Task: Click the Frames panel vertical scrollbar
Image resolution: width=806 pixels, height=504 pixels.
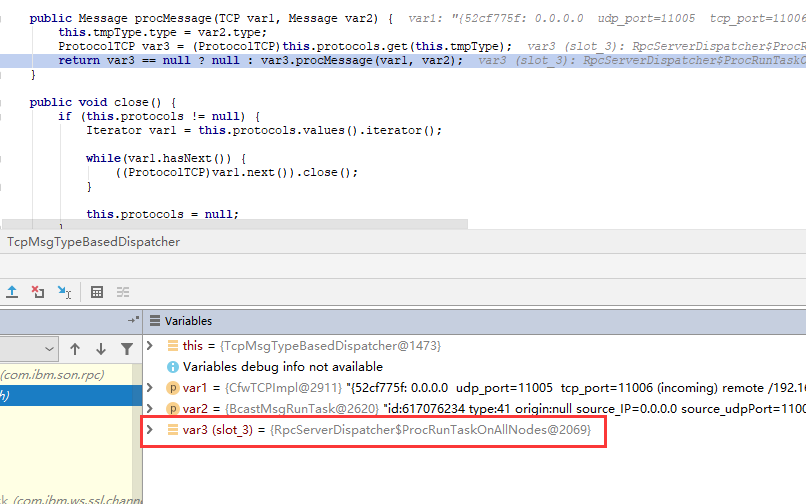Action: click(x=137, y=434)
